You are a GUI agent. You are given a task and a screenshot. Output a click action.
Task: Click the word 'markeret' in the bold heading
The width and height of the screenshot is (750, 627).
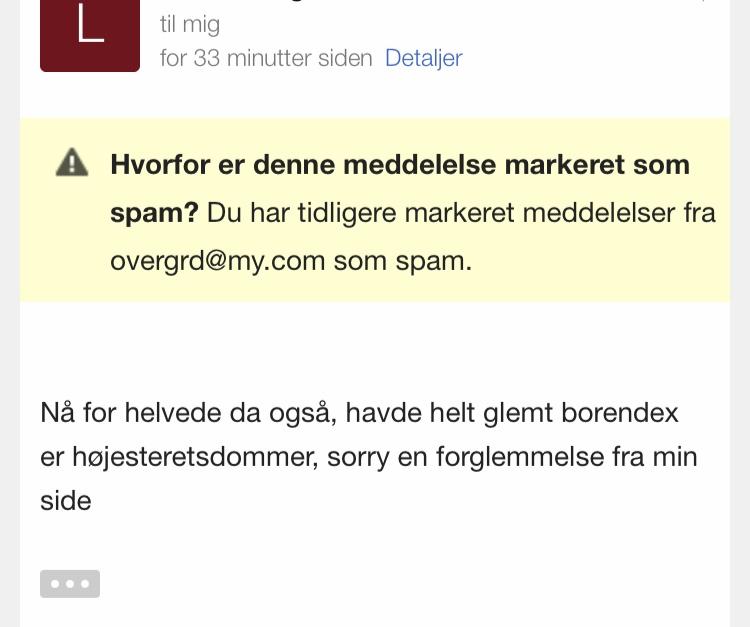pyautogui.click(x=564, y=165)
